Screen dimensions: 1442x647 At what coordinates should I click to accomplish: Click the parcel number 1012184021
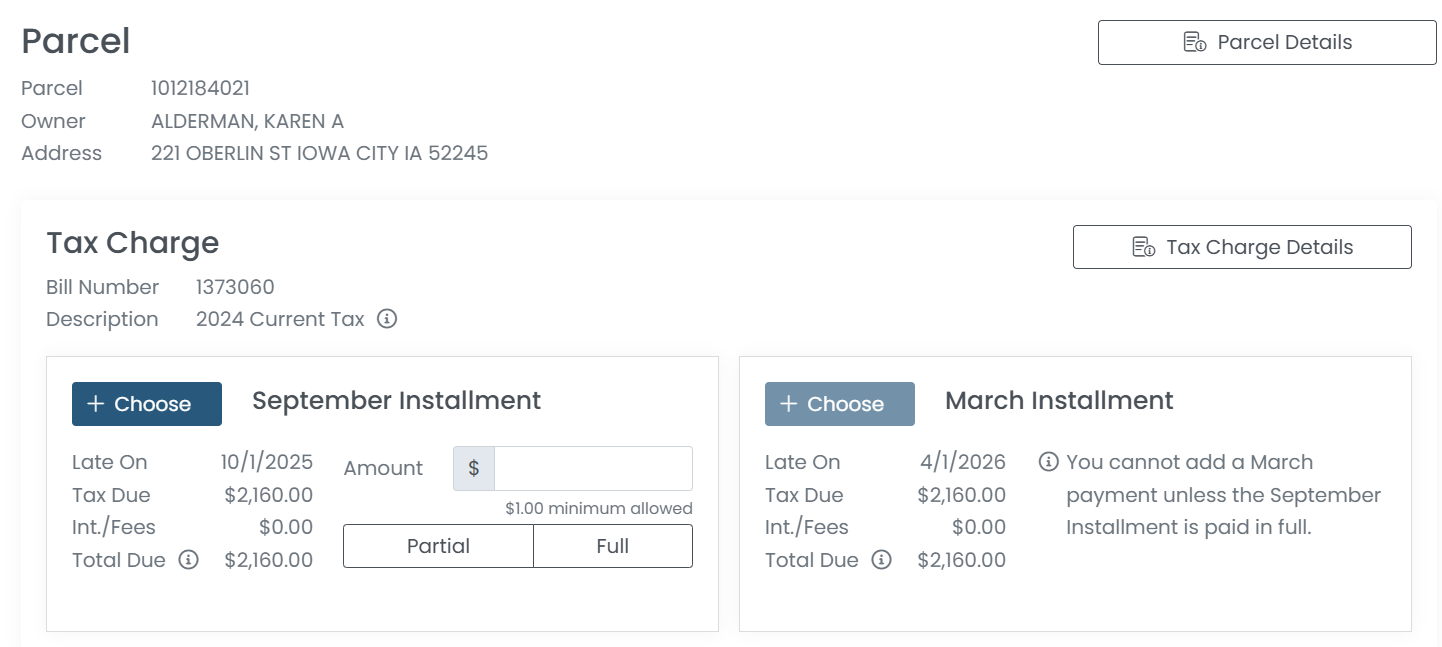[200, 88]
